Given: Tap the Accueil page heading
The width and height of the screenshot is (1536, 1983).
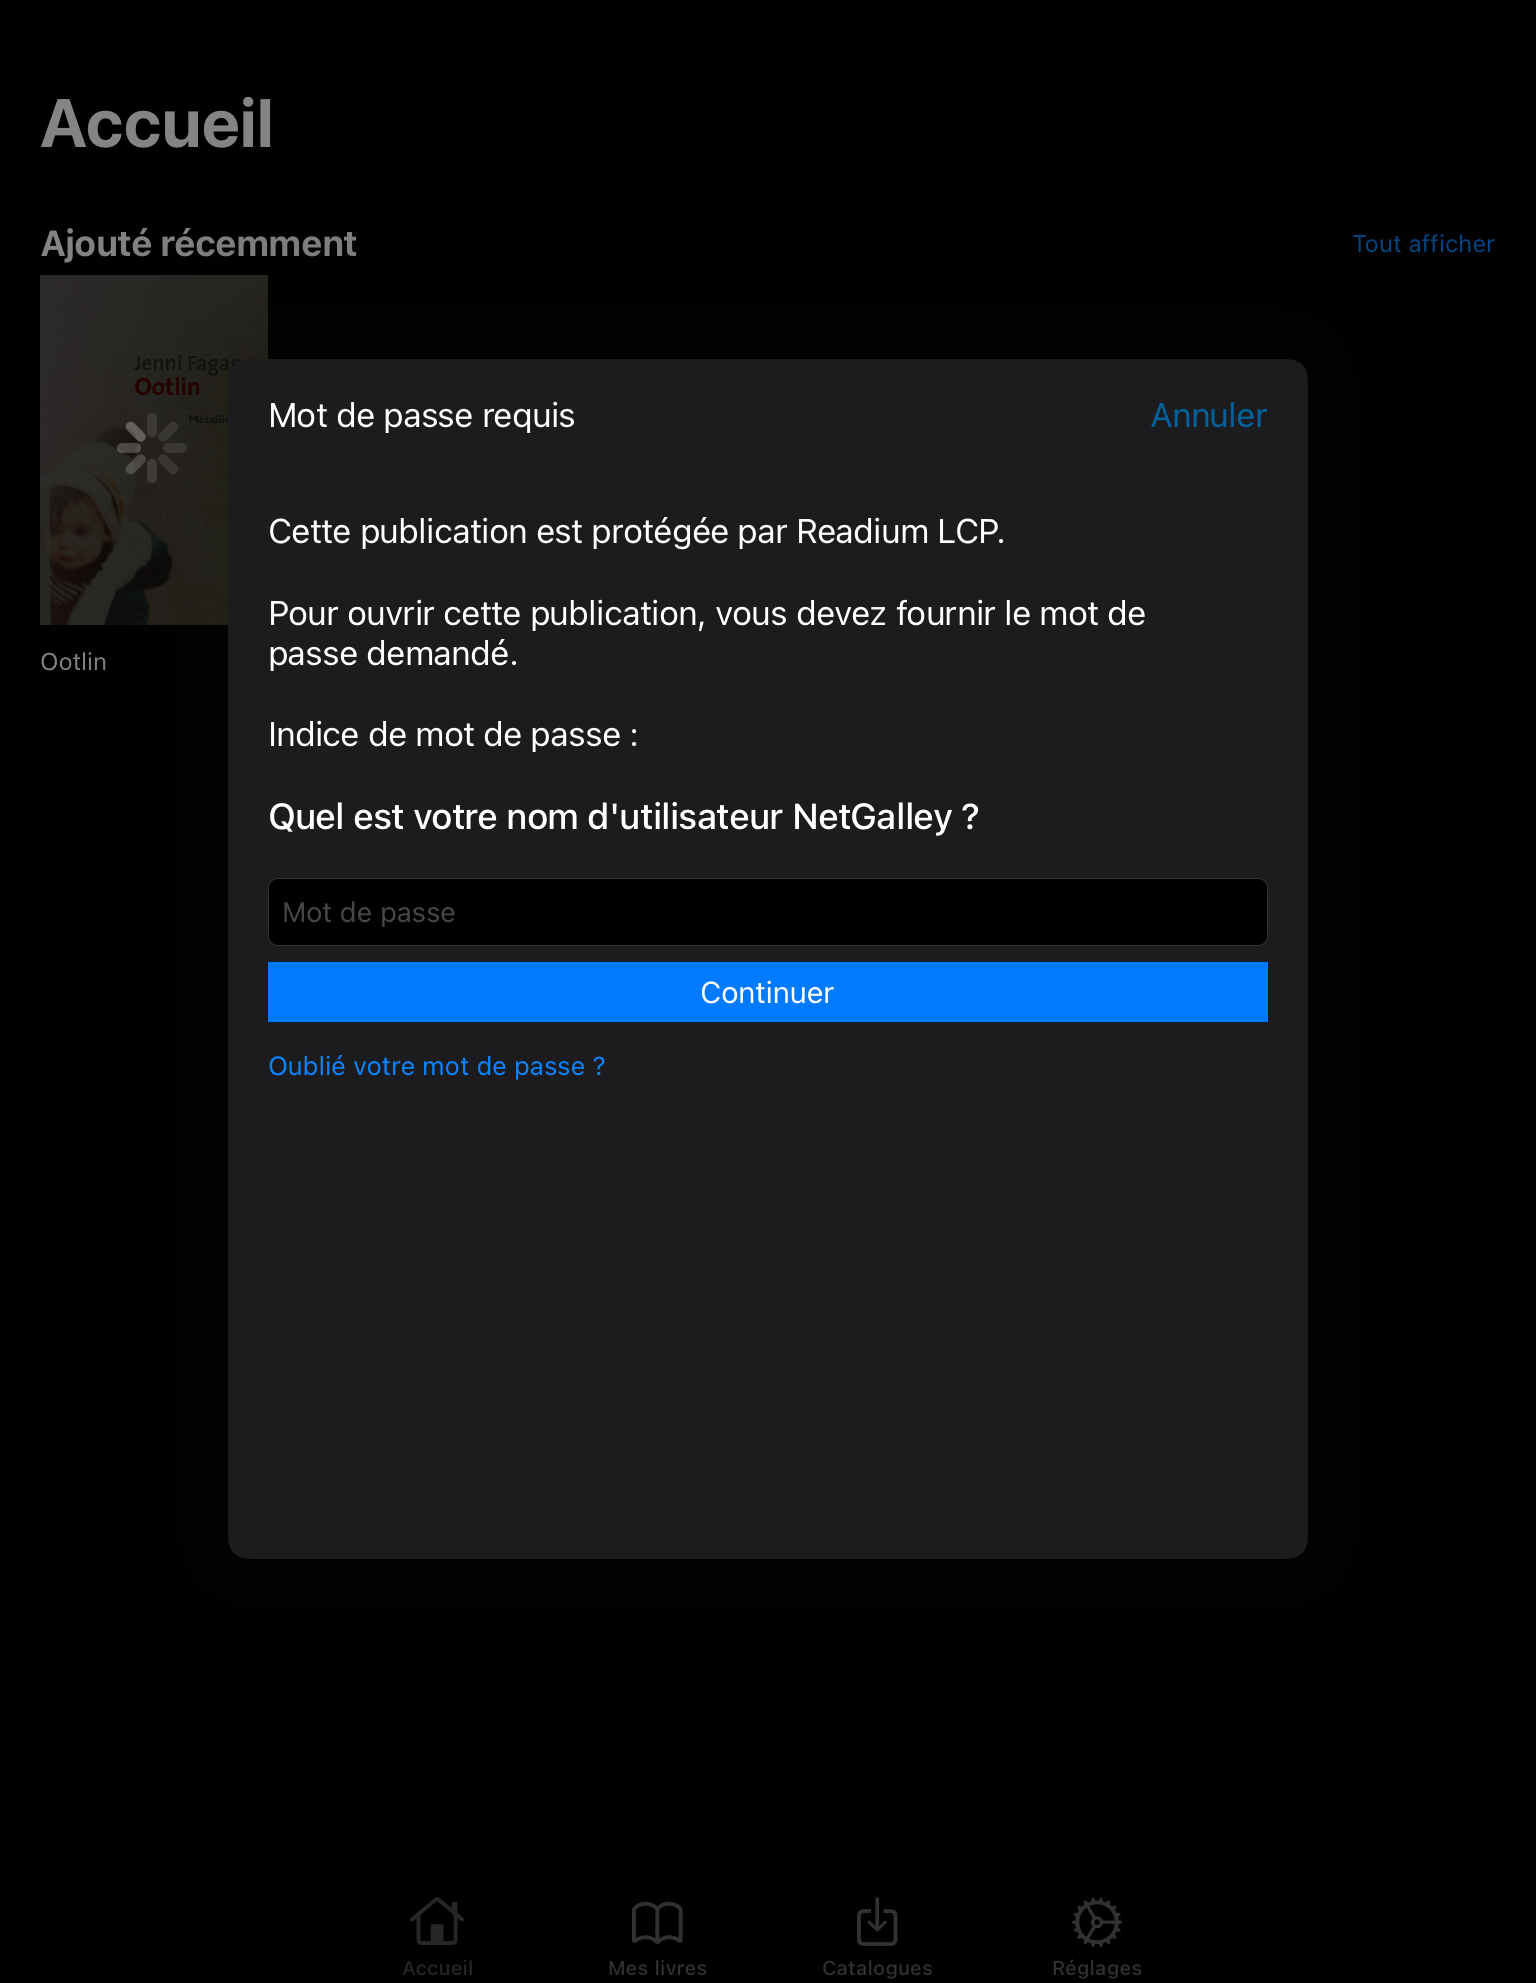Looking at the screenshot, I should coord(157,124).
